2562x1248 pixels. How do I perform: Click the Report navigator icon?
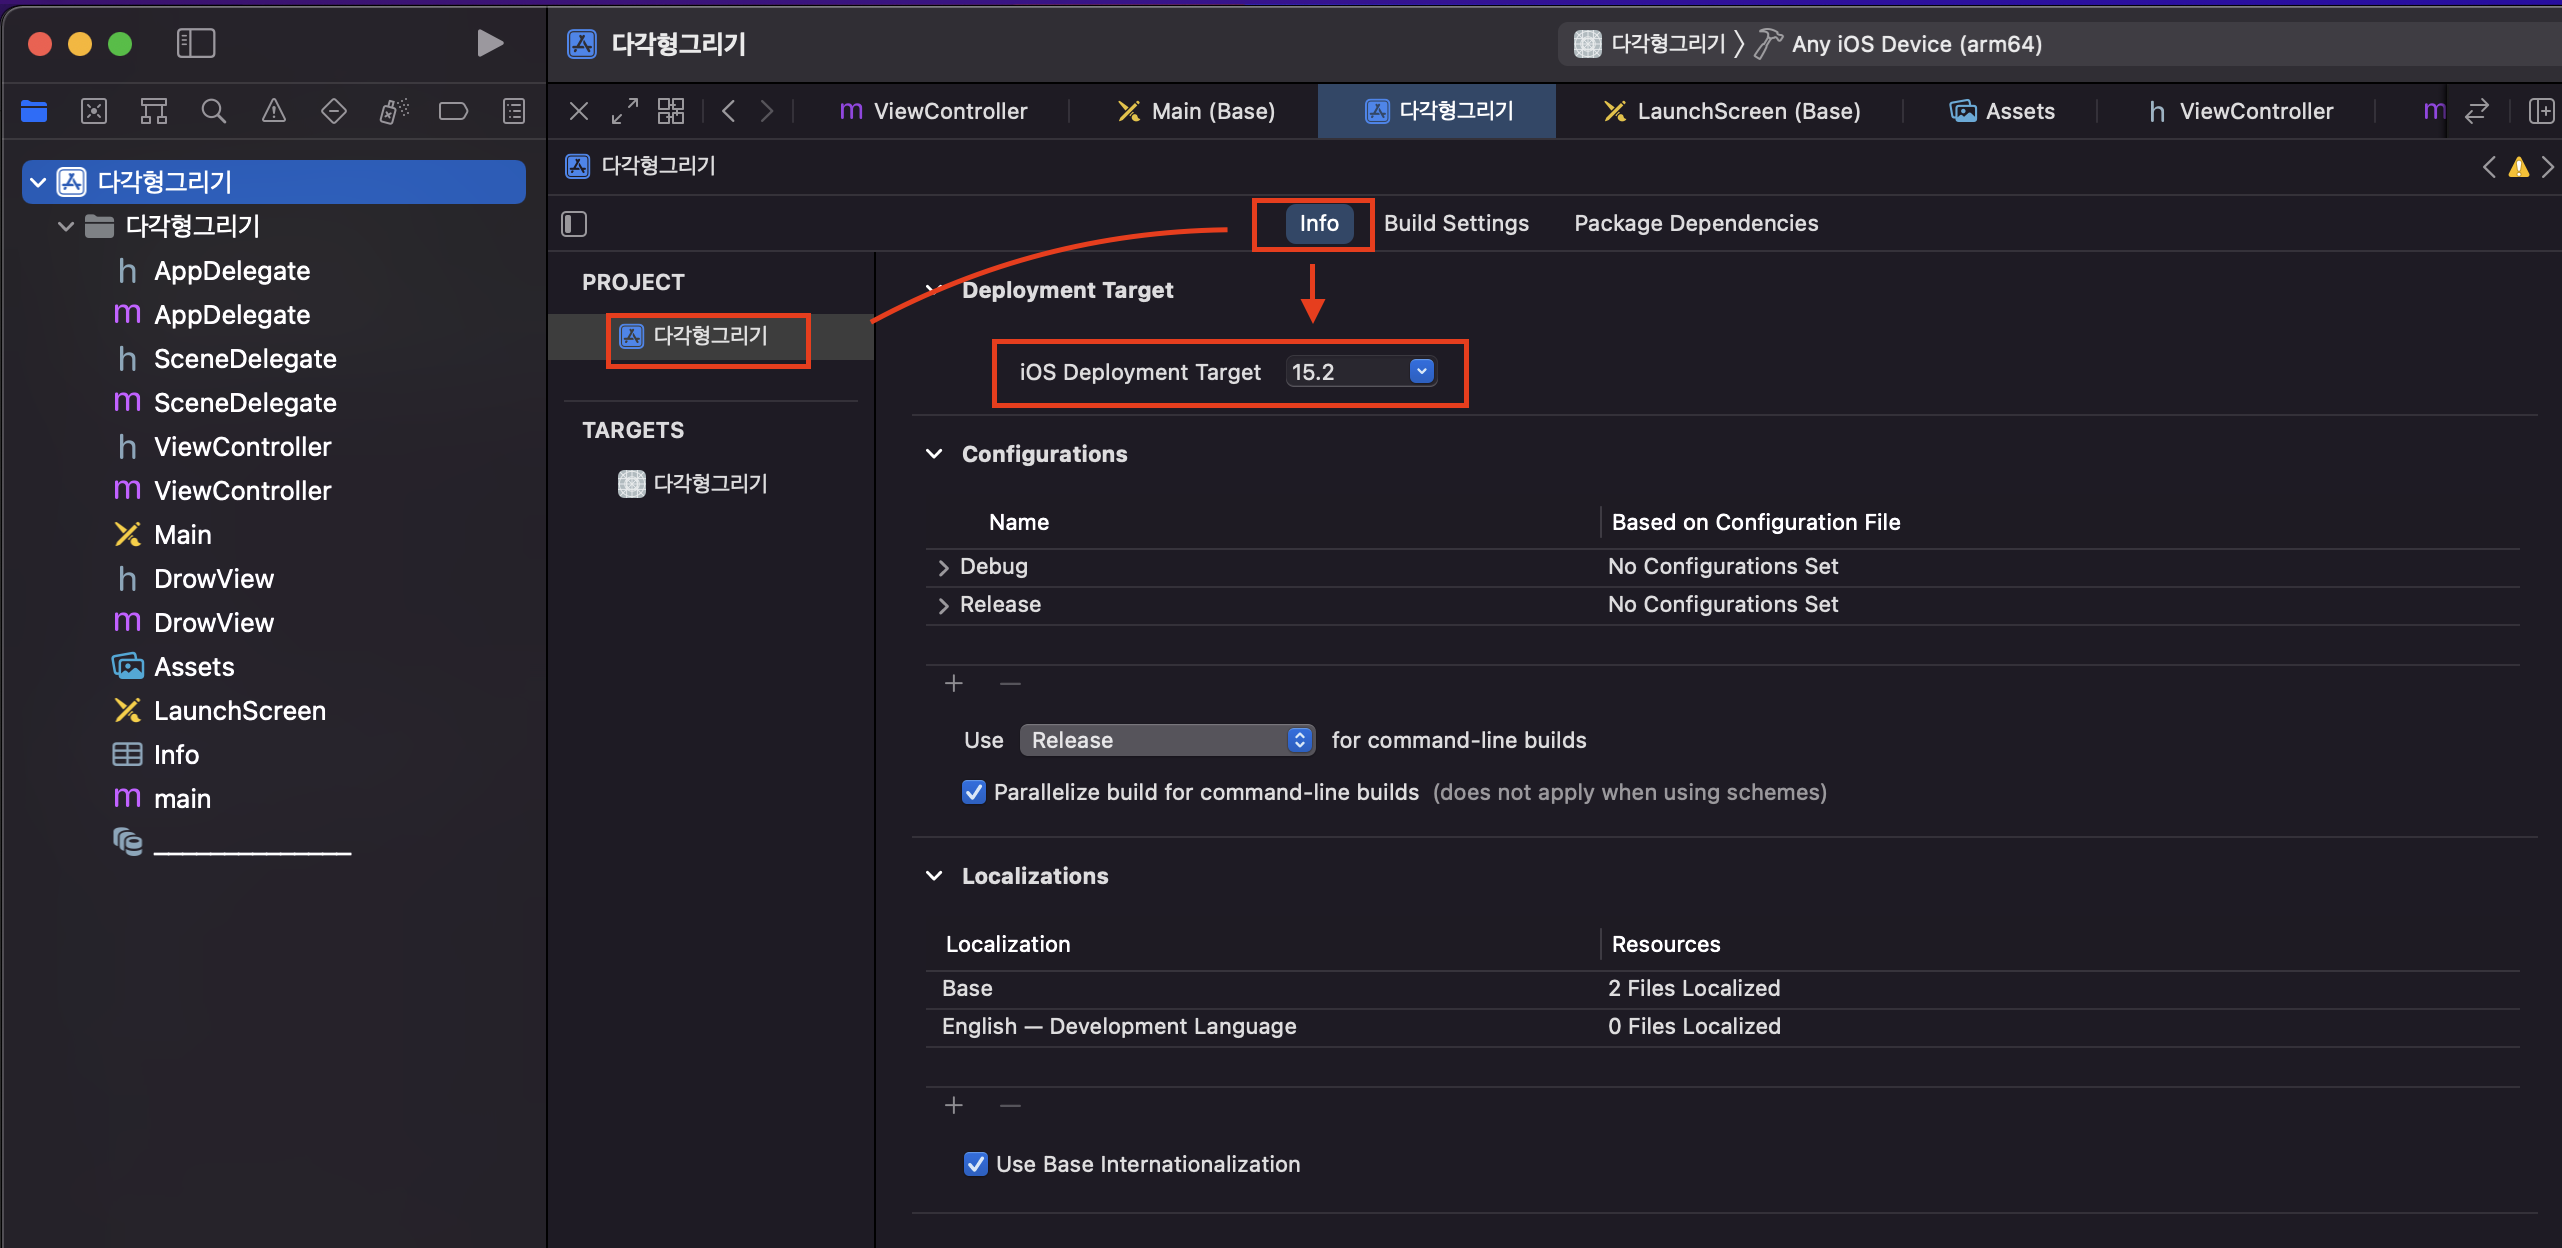click(x=513, y=111)
